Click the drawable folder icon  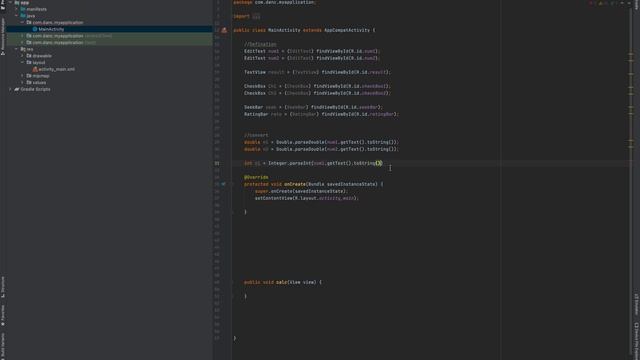click(29, 56)
